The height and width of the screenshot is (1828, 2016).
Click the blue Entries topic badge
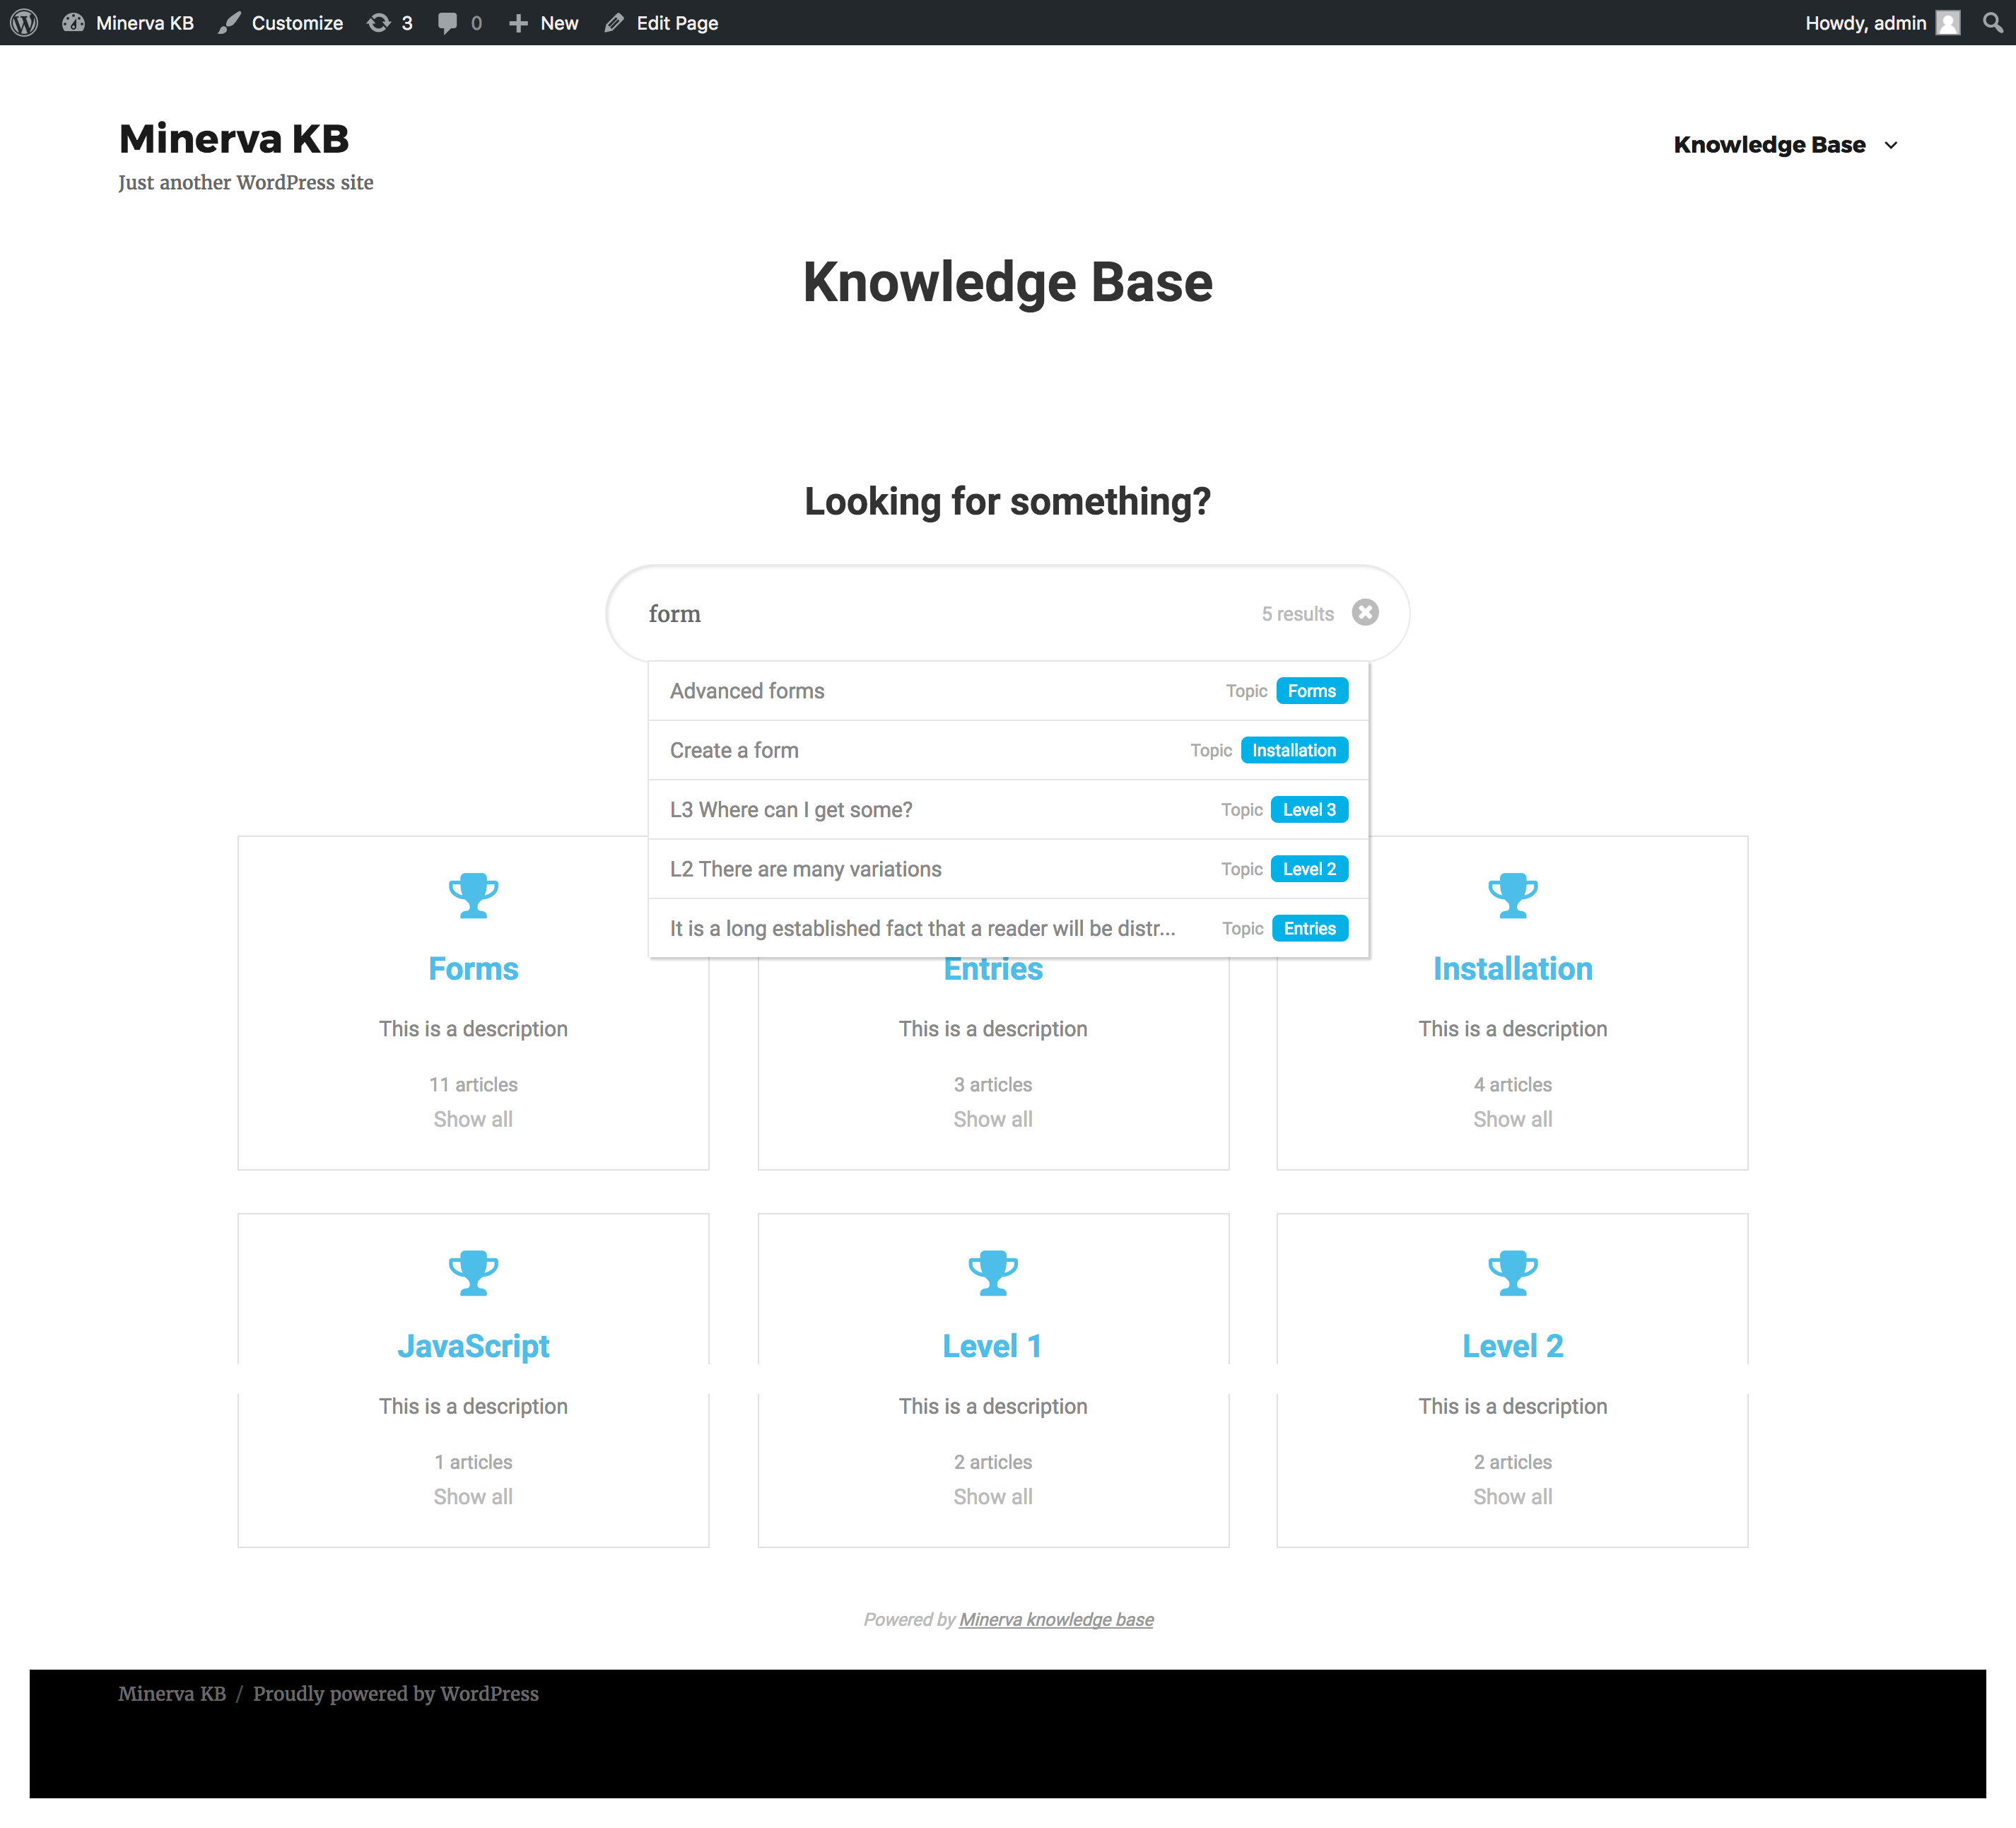click(1310, 928)
